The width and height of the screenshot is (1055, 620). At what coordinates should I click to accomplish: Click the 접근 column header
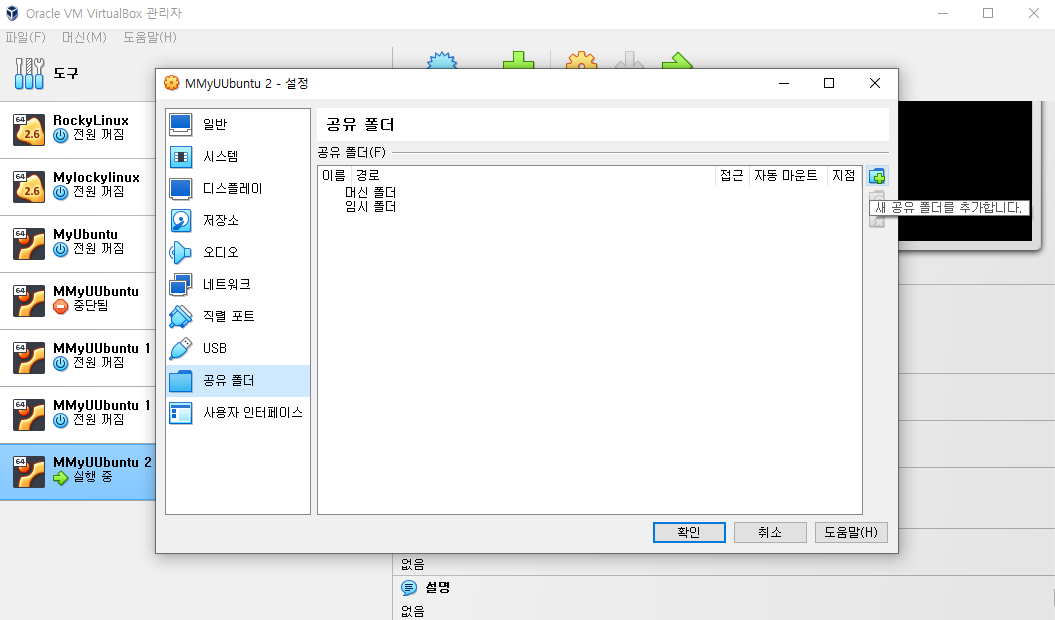click(731, 176)
